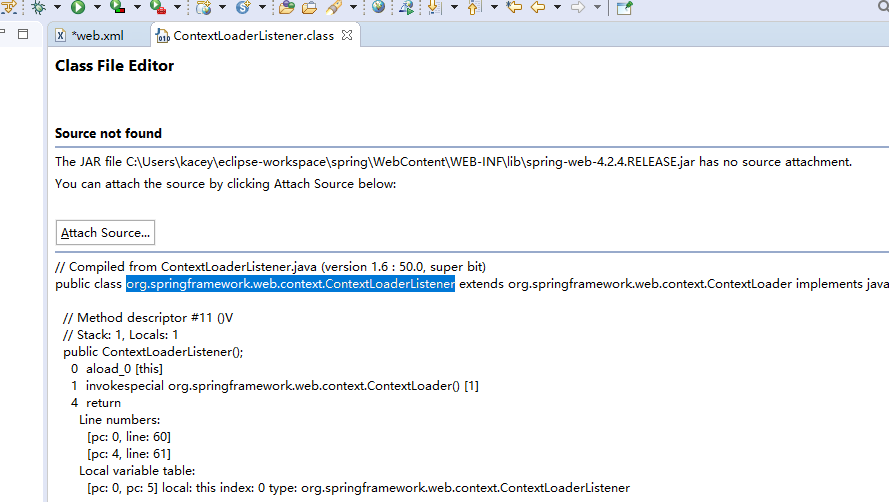Click the maximize view icon in left panel

click(x=23, y=34)
